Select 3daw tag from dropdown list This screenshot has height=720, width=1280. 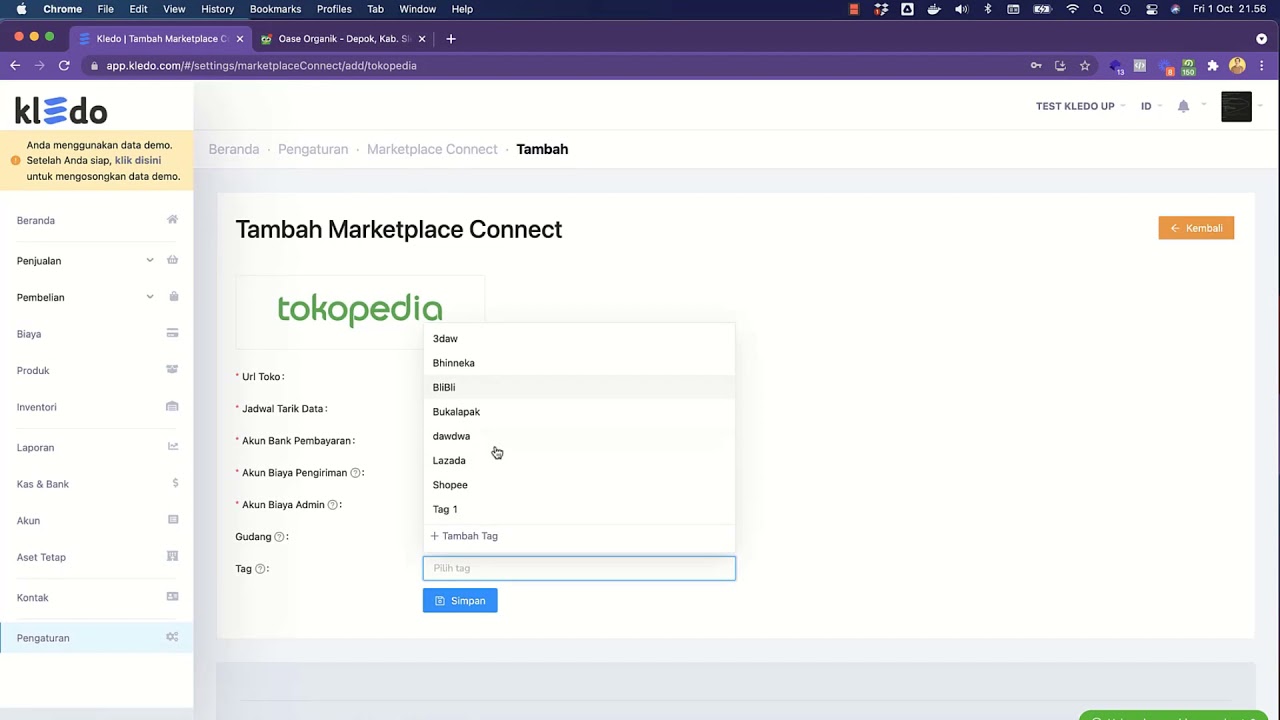tap(579, 339)
